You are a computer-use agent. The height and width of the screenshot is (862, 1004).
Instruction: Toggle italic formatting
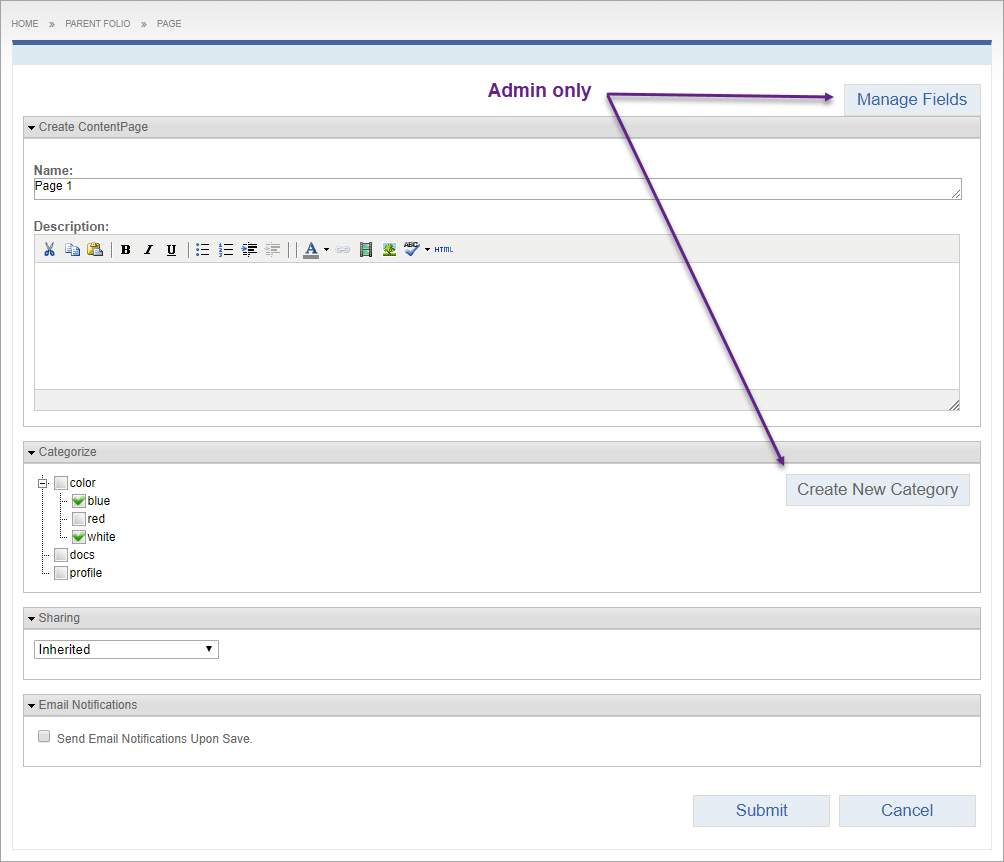click(x=149, y=250)
